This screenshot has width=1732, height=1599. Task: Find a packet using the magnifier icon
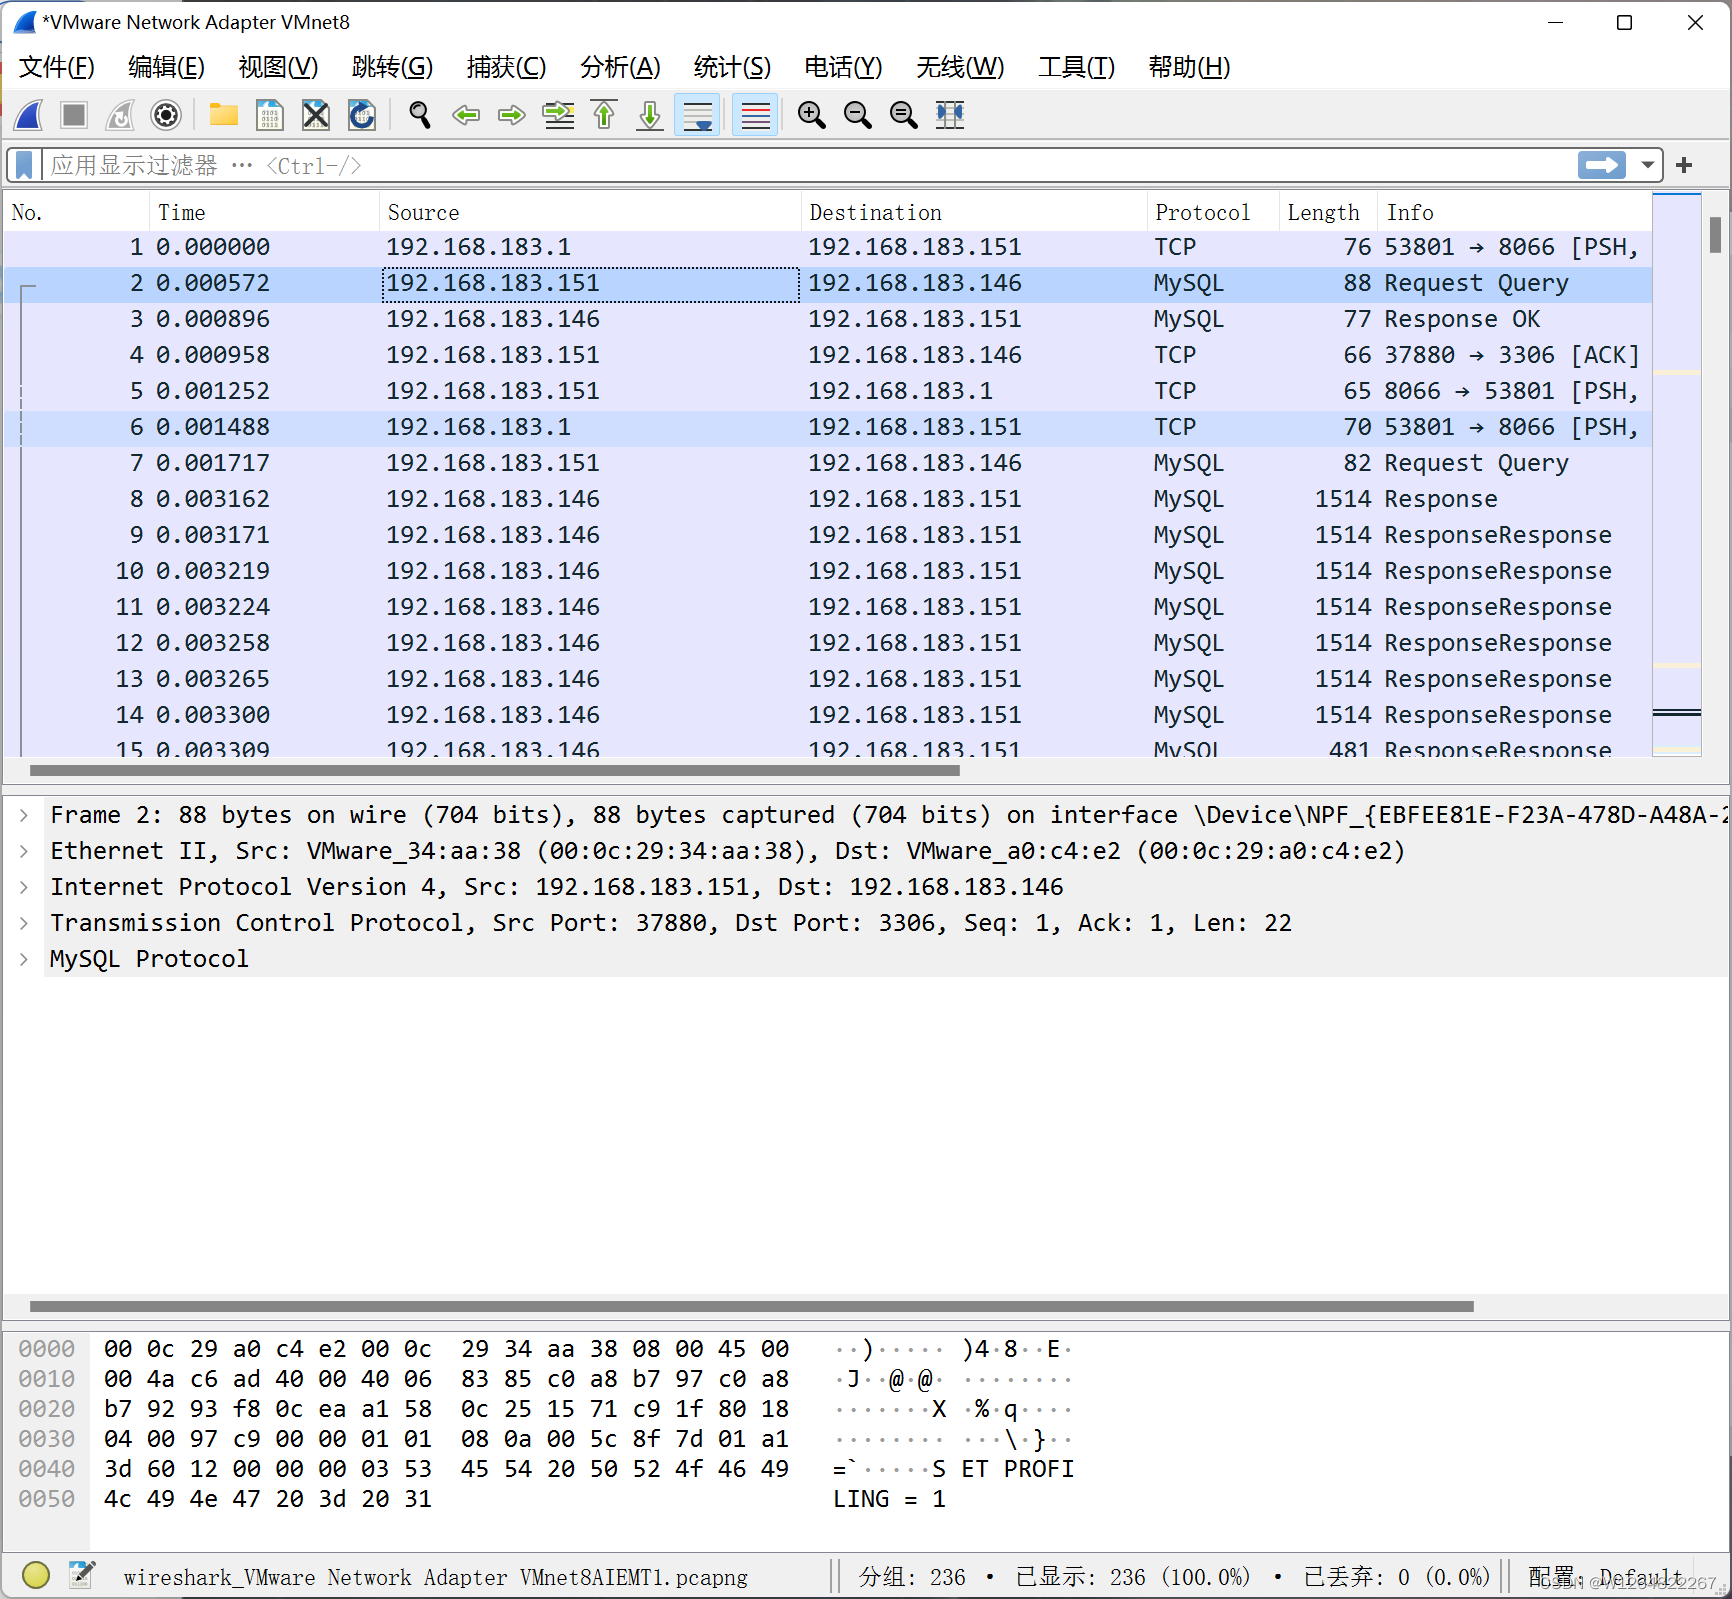(419, 115)
